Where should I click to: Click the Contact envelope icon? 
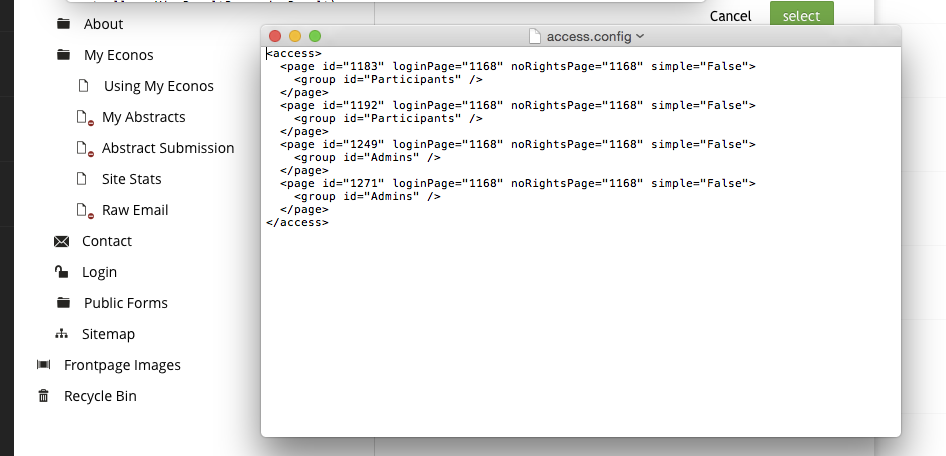(62, 241)
